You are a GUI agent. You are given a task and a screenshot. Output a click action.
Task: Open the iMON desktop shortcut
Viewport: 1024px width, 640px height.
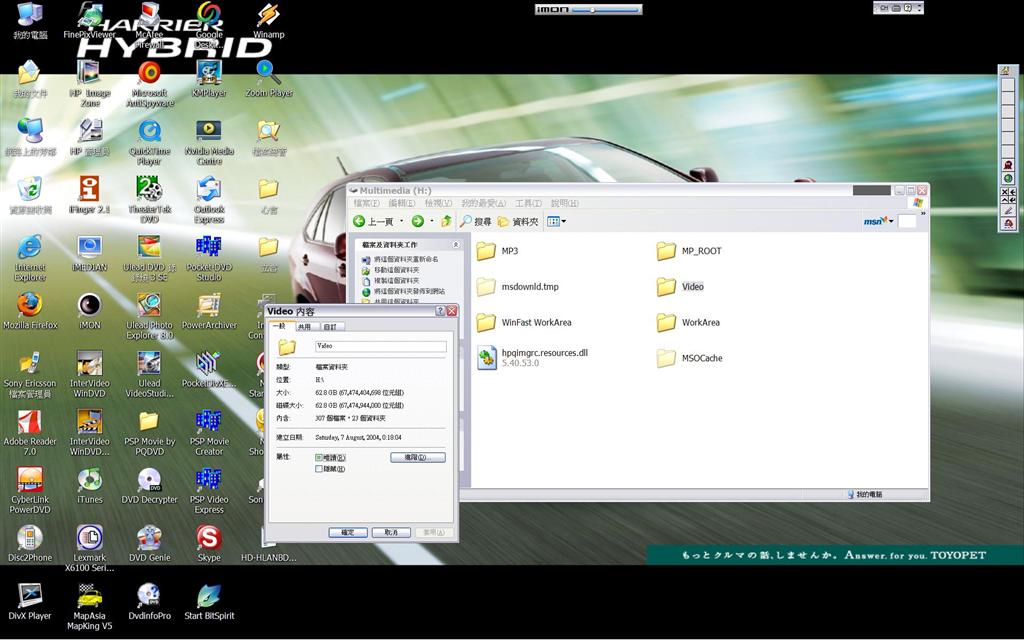coord(89,310)
